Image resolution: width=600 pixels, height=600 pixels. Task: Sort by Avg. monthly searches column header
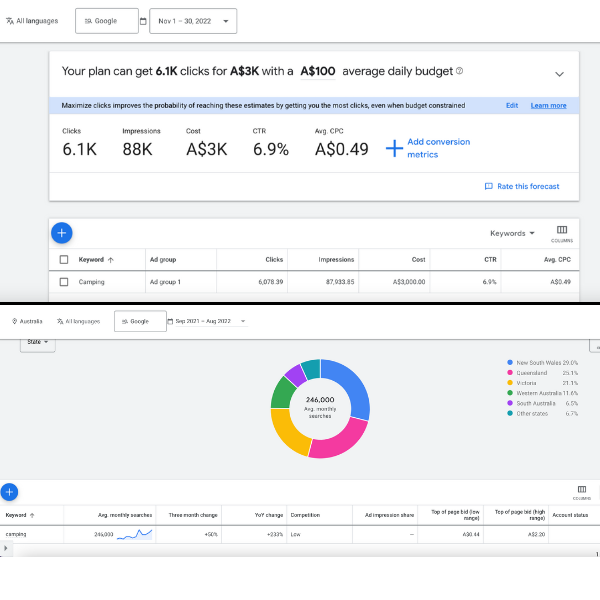tap(123, 515)
